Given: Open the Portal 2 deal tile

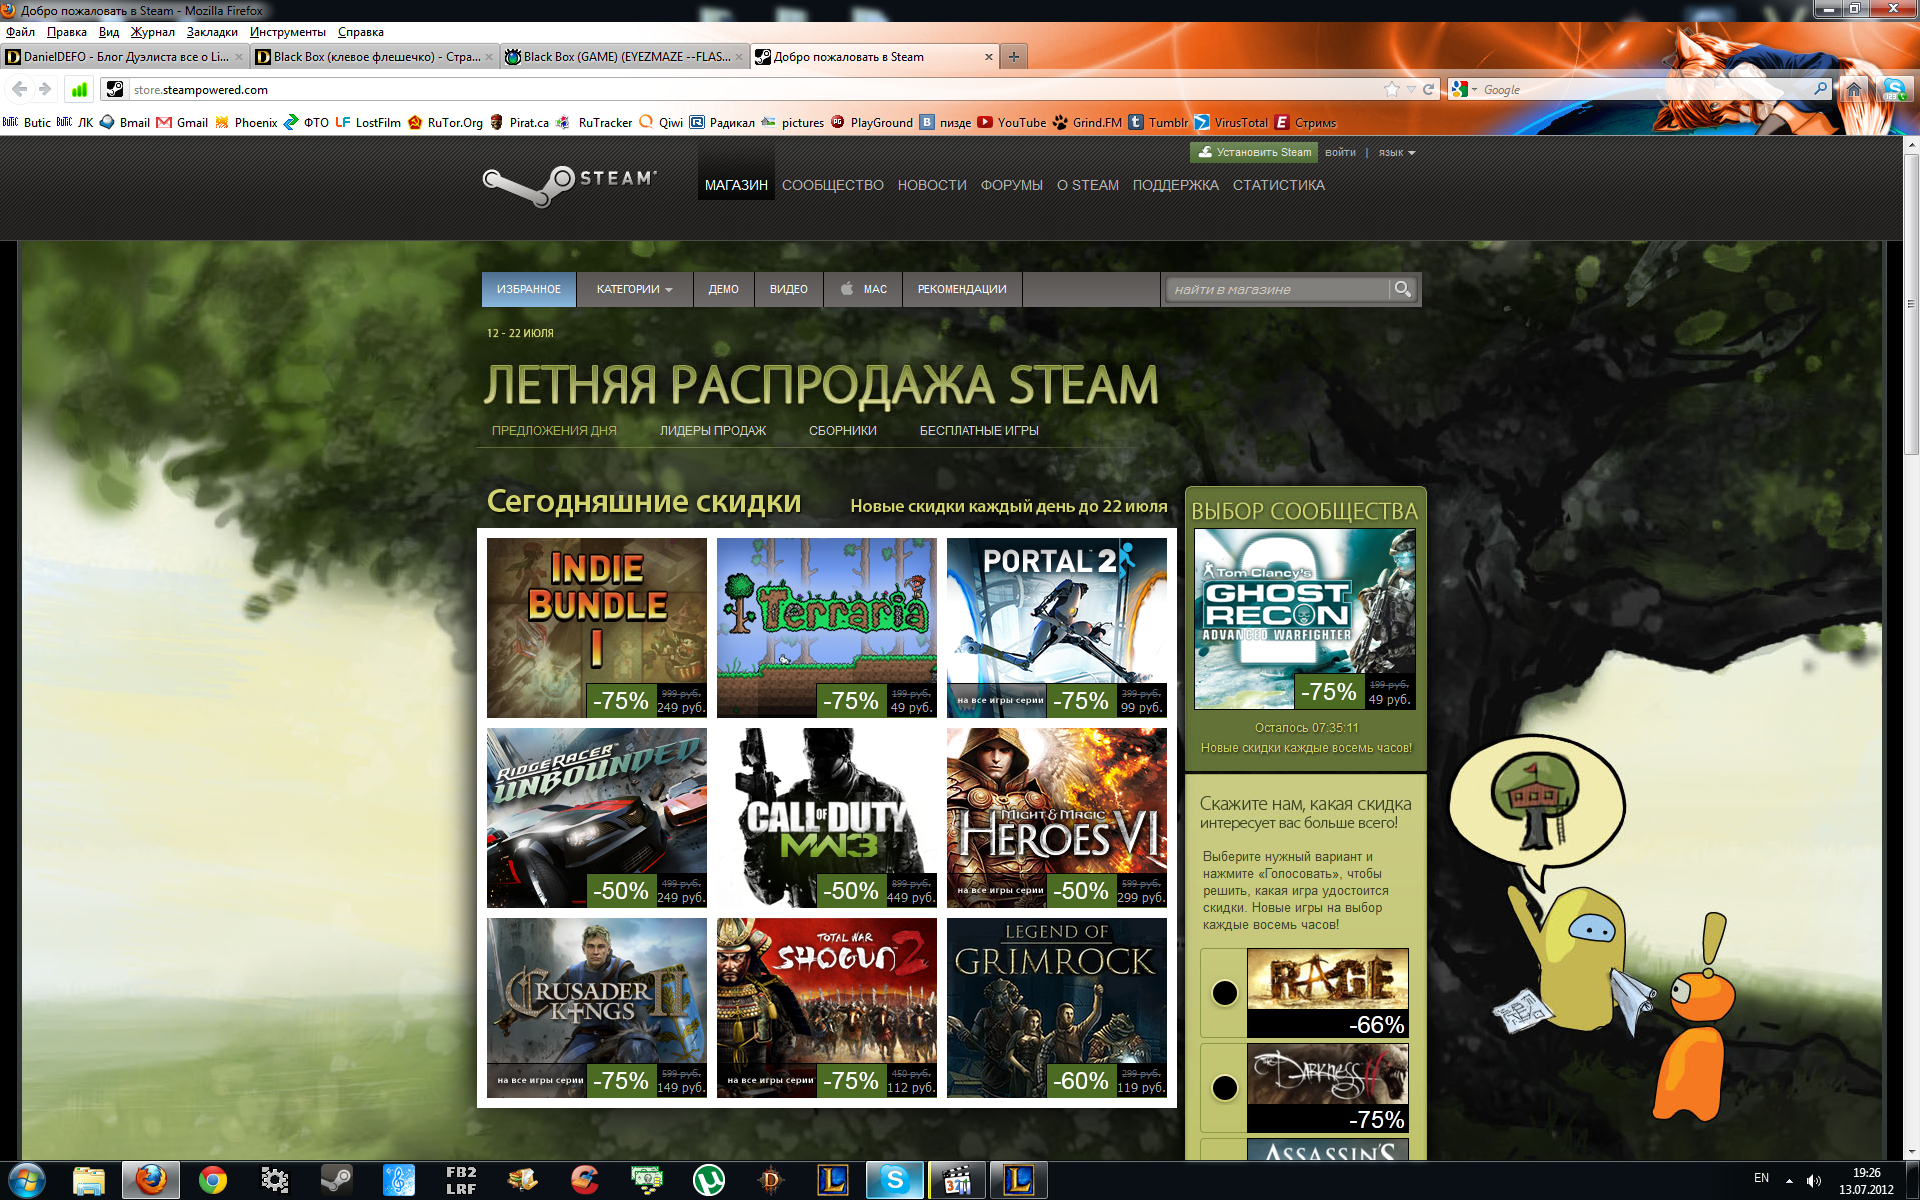Looking at the screenshot, I should (x=1057, y=628).
